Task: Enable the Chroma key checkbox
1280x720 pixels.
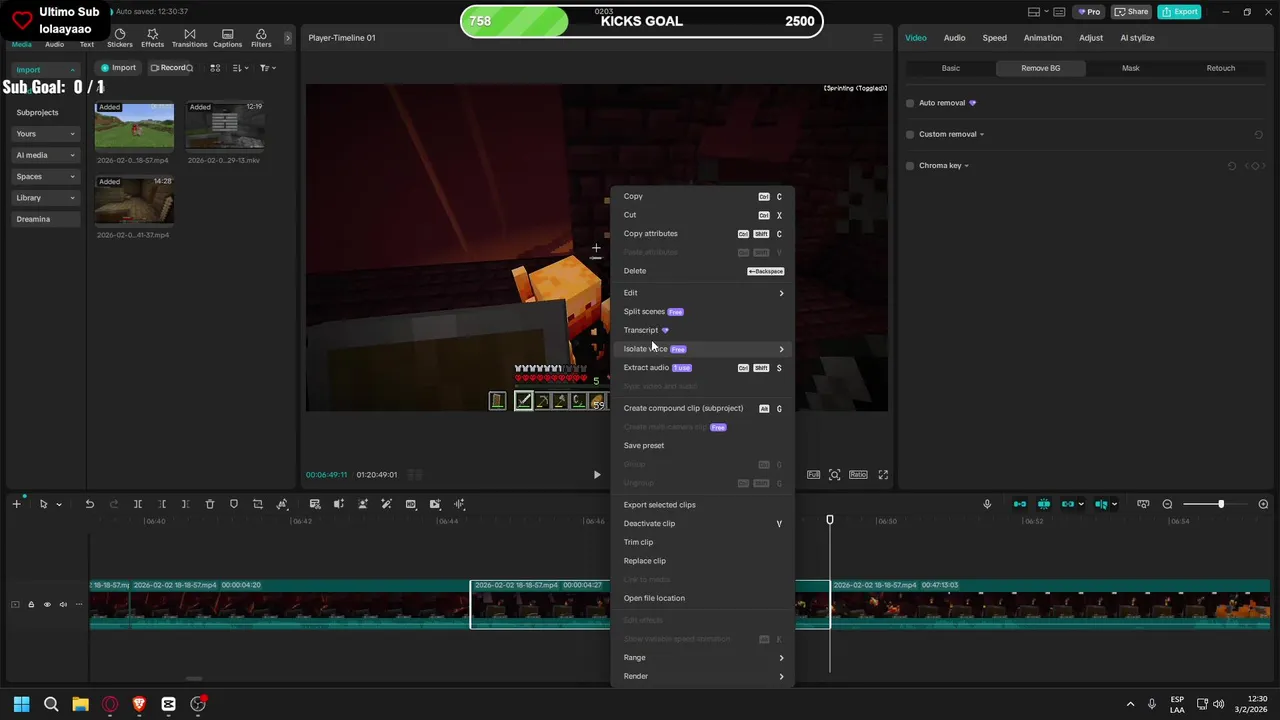Action: pos(910,166)
